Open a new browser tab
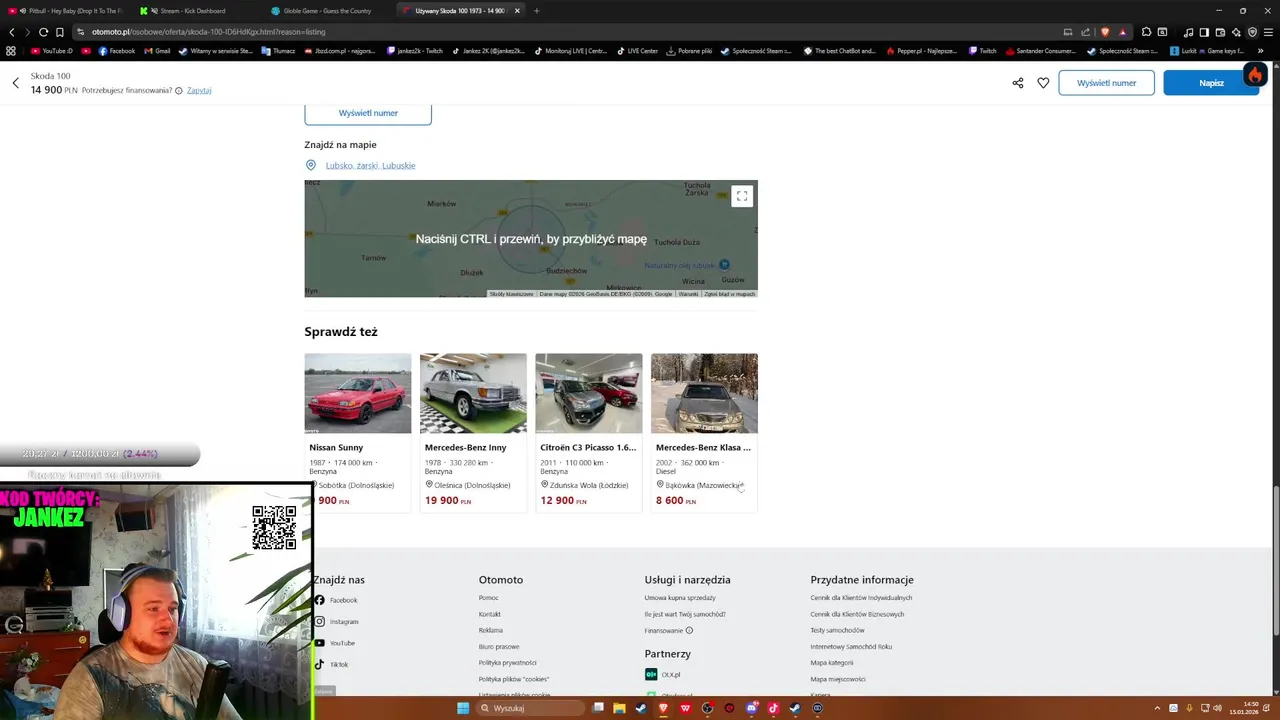Image resolution: width=1280 pixels, height=720 pixels. point(537,10)
